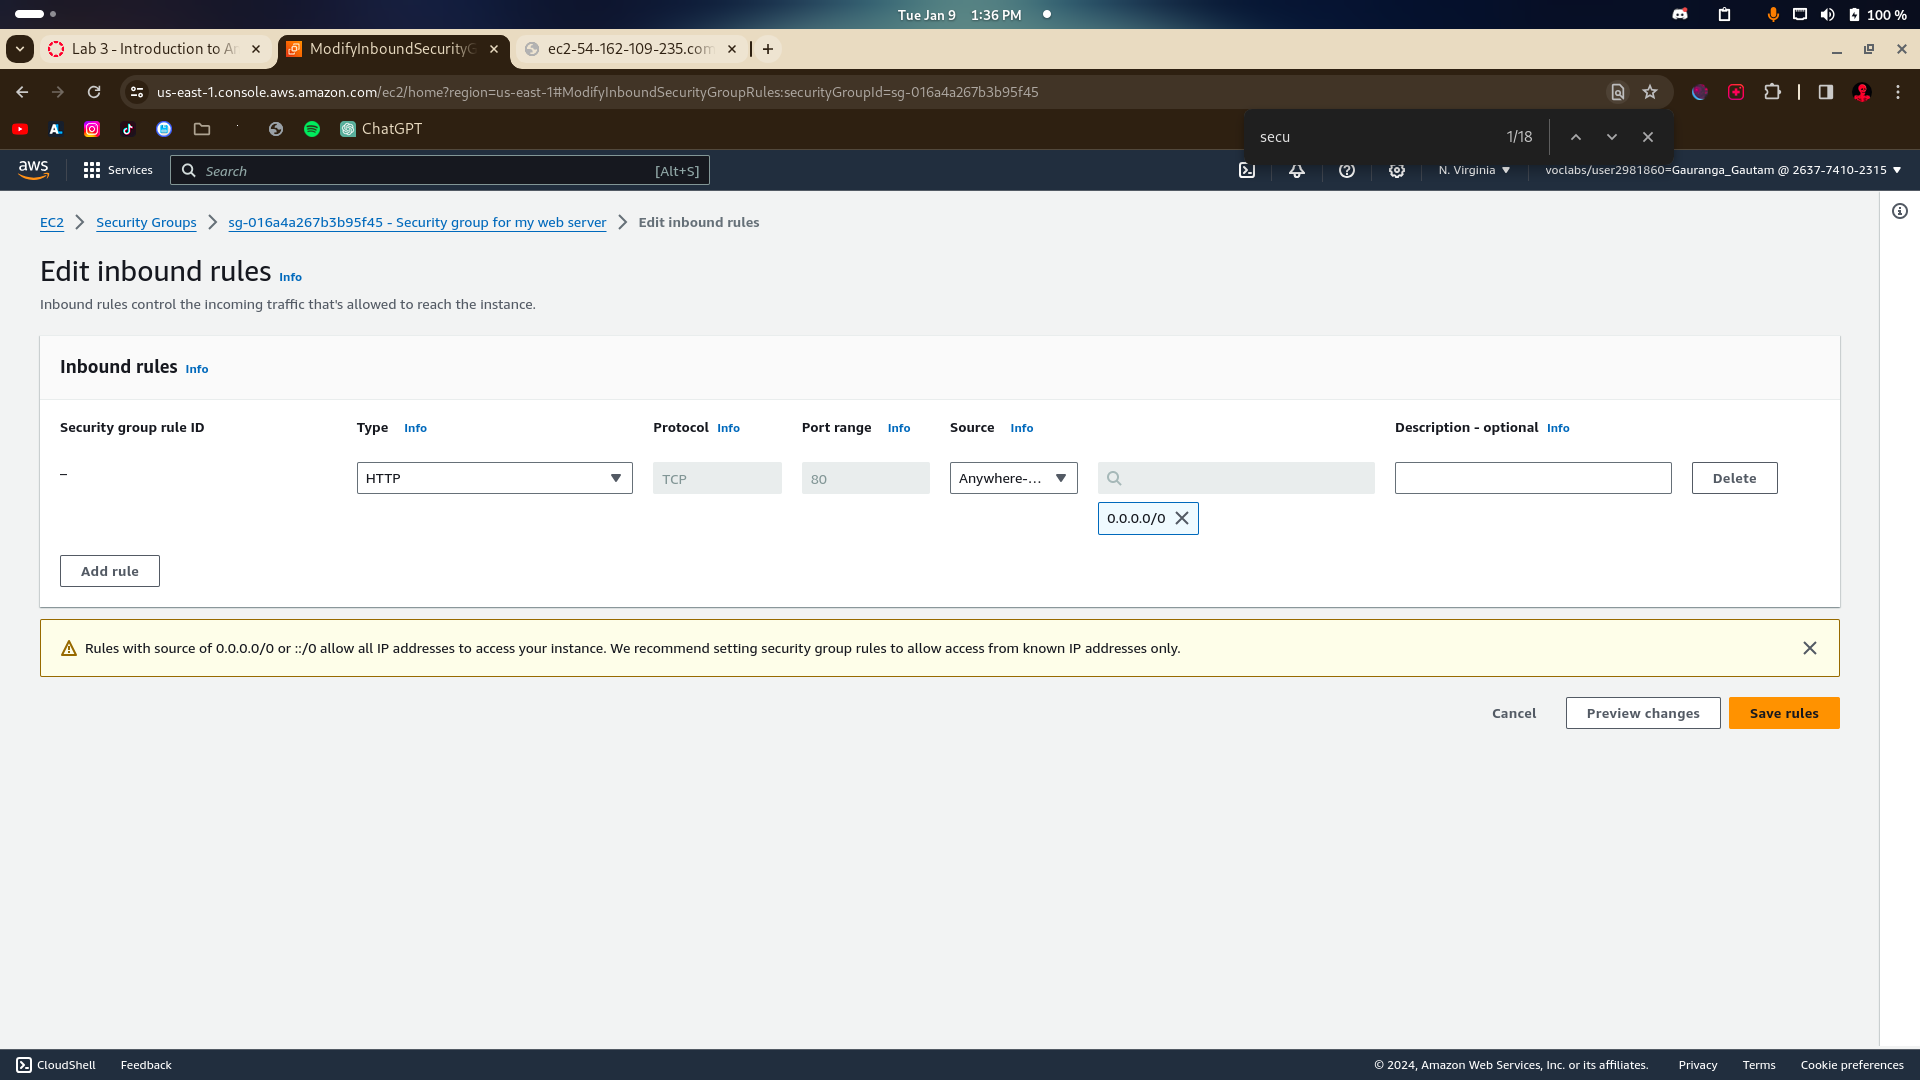Bookmark this page with the star icon
Image resolution: width=1920 pixels, height=1080 pixels.
[1650, 92]
